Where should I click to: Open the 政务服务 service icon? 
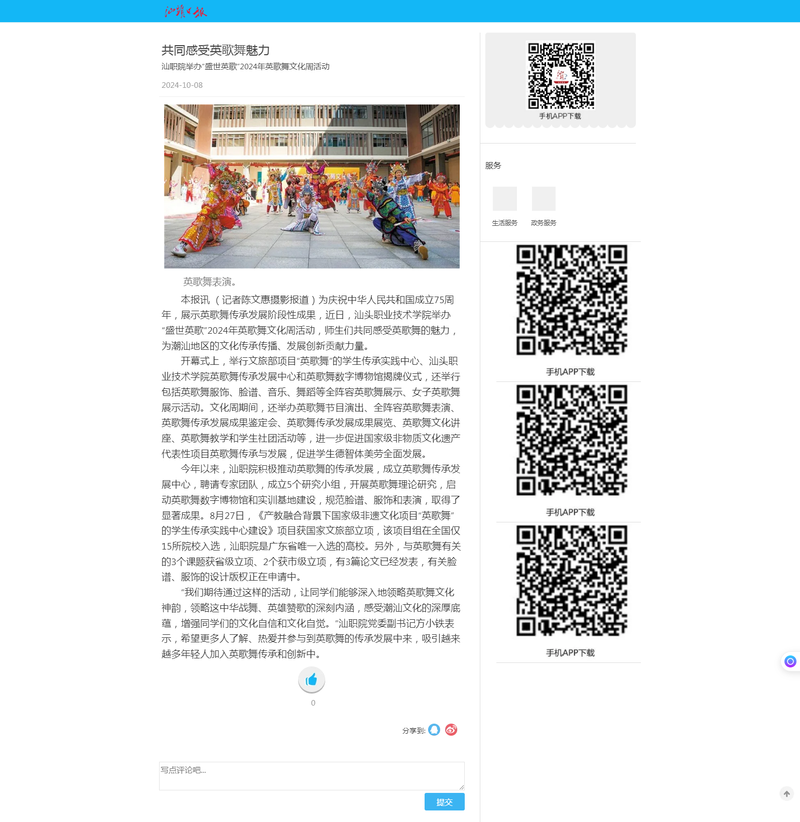(x=543, y=199)
